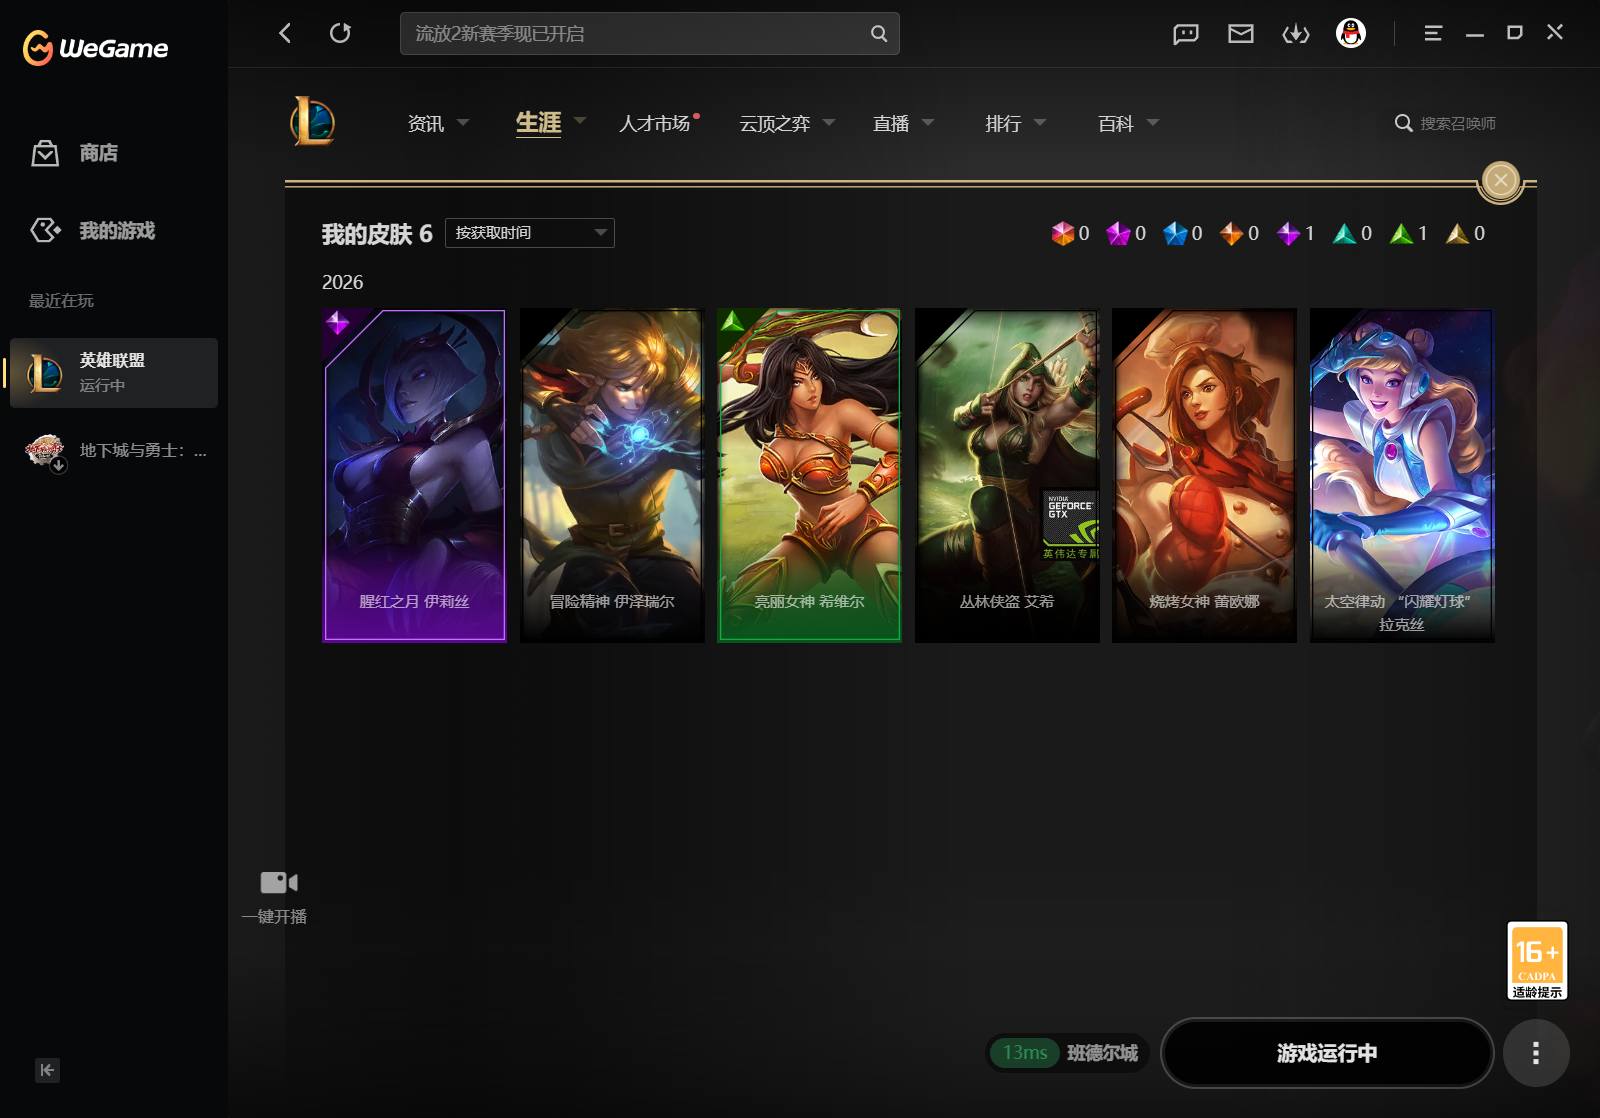Open more options three-dot button
This screenshot has width=1600, height=1118.
tap(1536, 1053)
